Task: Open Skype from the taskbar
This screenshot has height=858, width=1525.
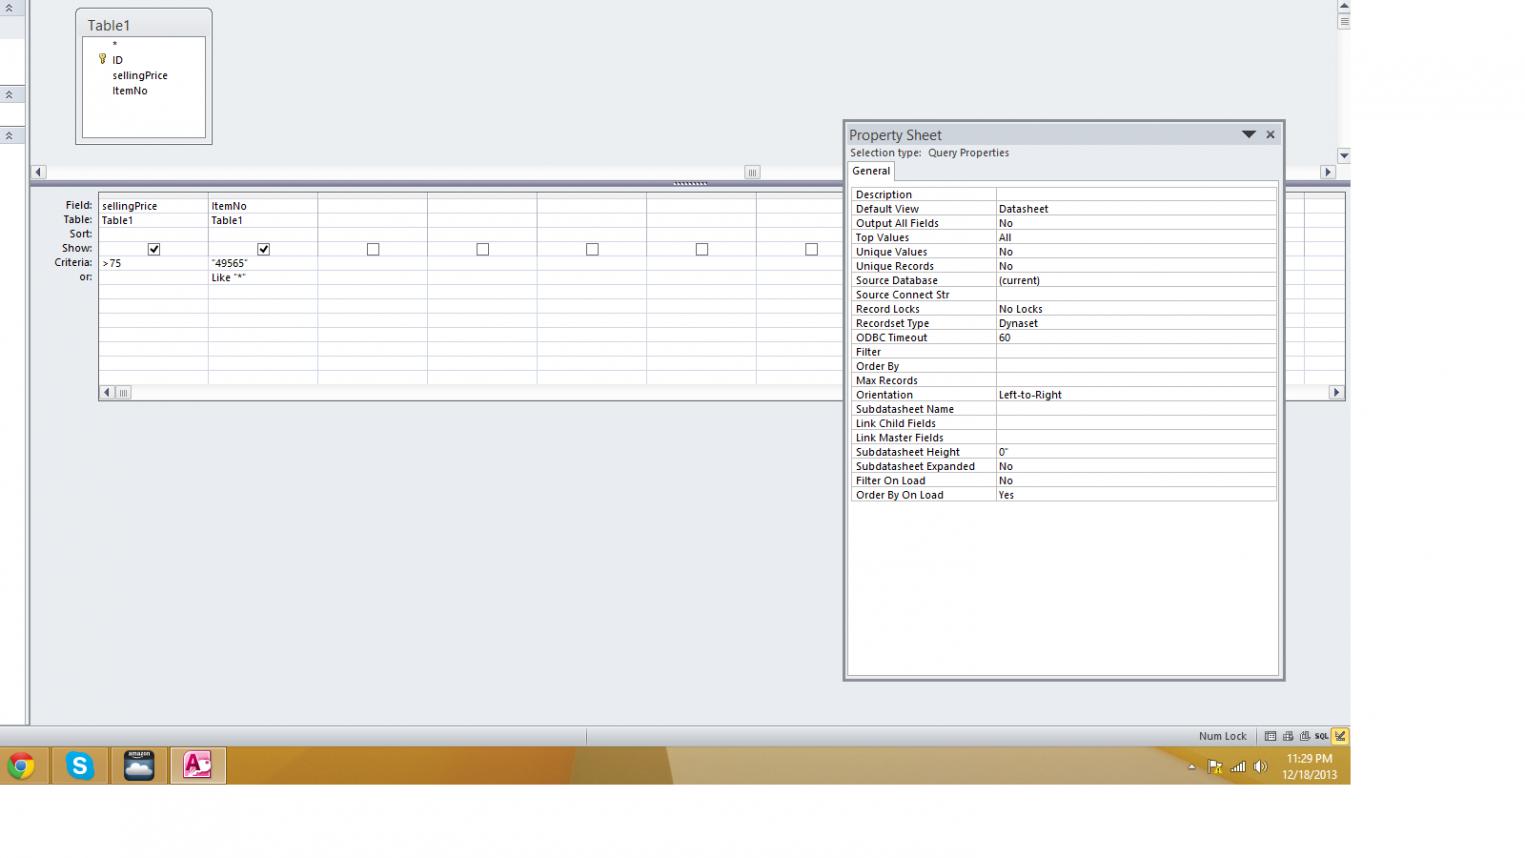Action: click(79, 766)
